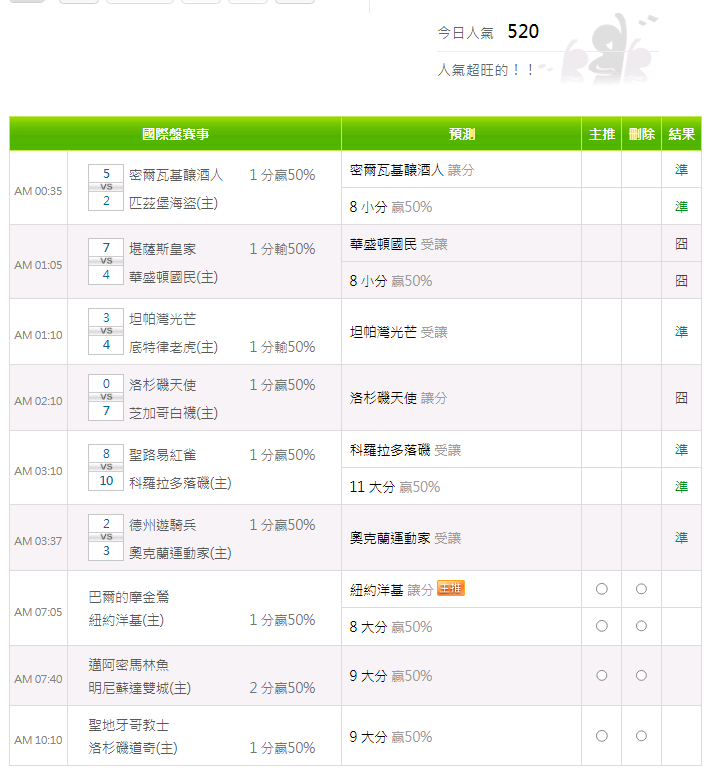This screenshot has height=780, width=718.
Task: Click the 8 vs 10 score box
Action: coord(106,467)
